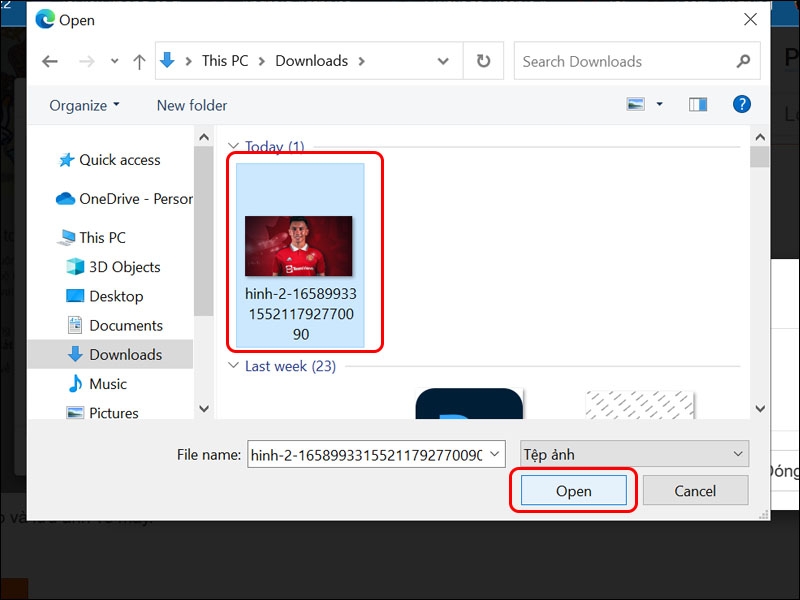The height and width of the screenshot is (600, 800).
Task: Click the blue Downloads arrow icon in sidebar
Action: (75, 354)
